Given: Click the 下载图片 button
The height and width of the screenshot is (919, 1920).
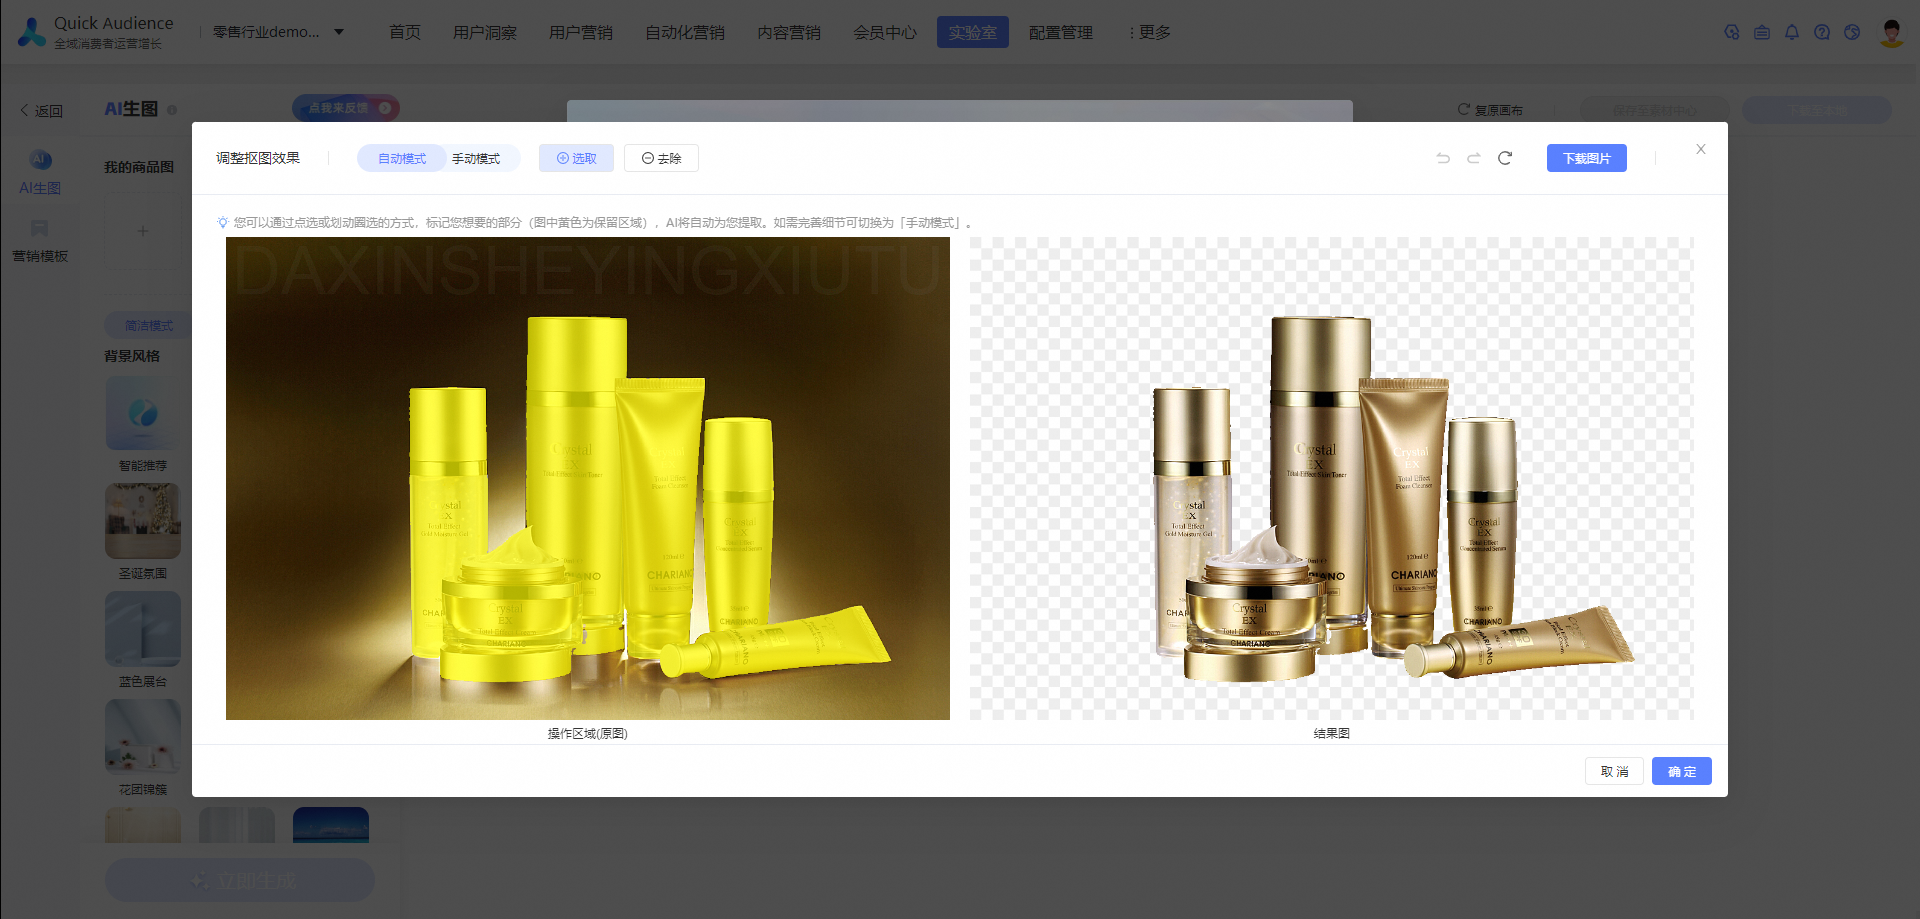Looking at the screenshot, I should coord(1587,158).
